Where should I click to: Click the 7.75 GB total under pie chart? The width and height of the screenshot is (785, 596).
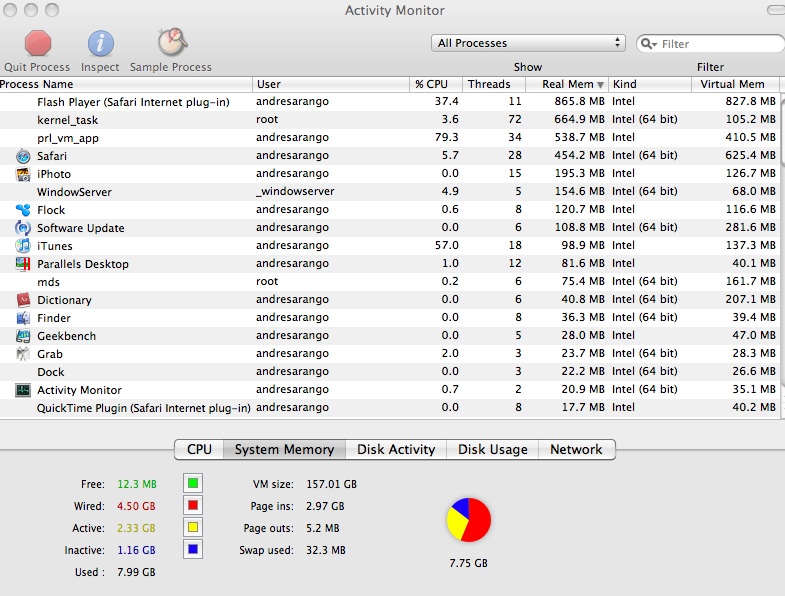pyautogui.click(x=468, y=563)
